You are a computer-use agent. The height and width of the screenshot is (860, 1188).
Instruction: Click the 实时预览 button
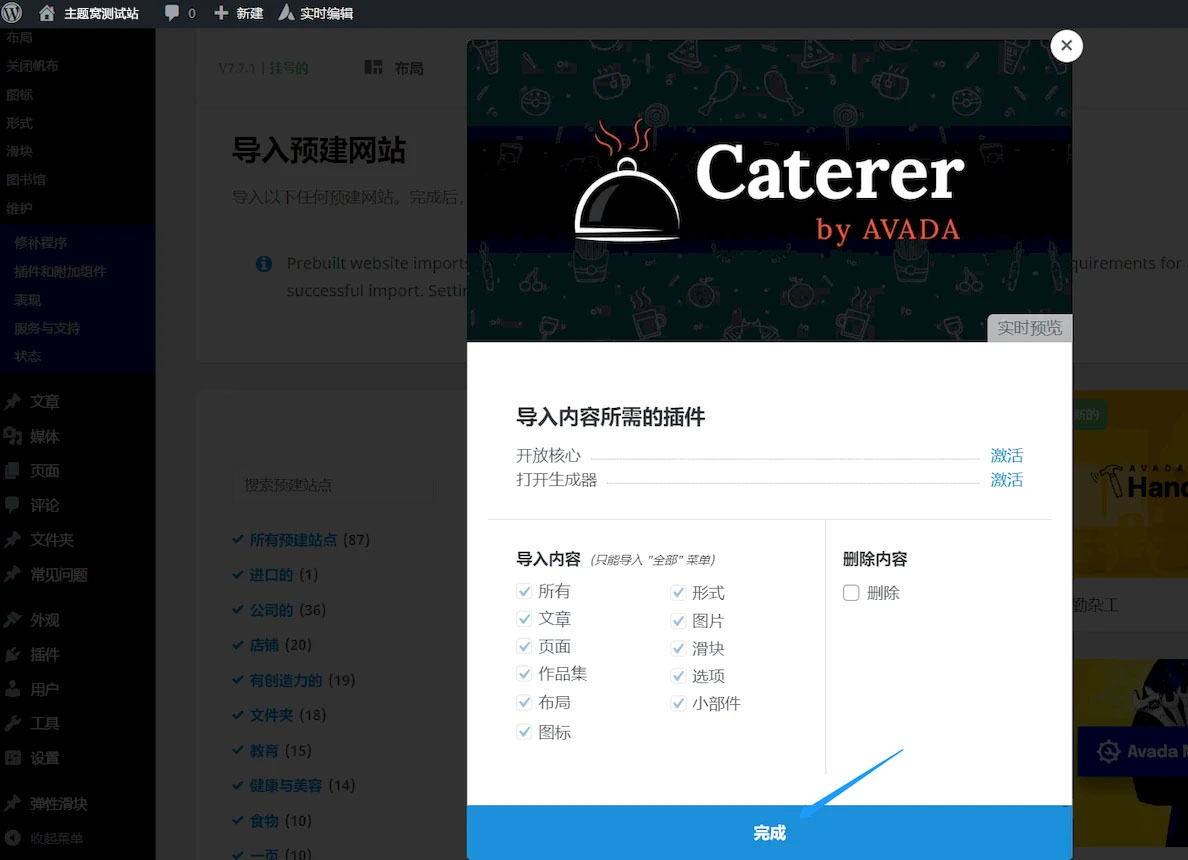pos(1029,328)
